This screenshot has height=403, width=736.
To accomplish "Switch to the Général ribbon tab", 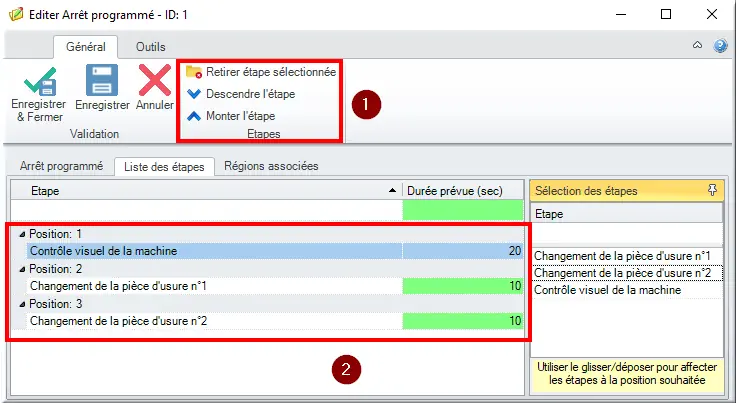I will (85, 47).
